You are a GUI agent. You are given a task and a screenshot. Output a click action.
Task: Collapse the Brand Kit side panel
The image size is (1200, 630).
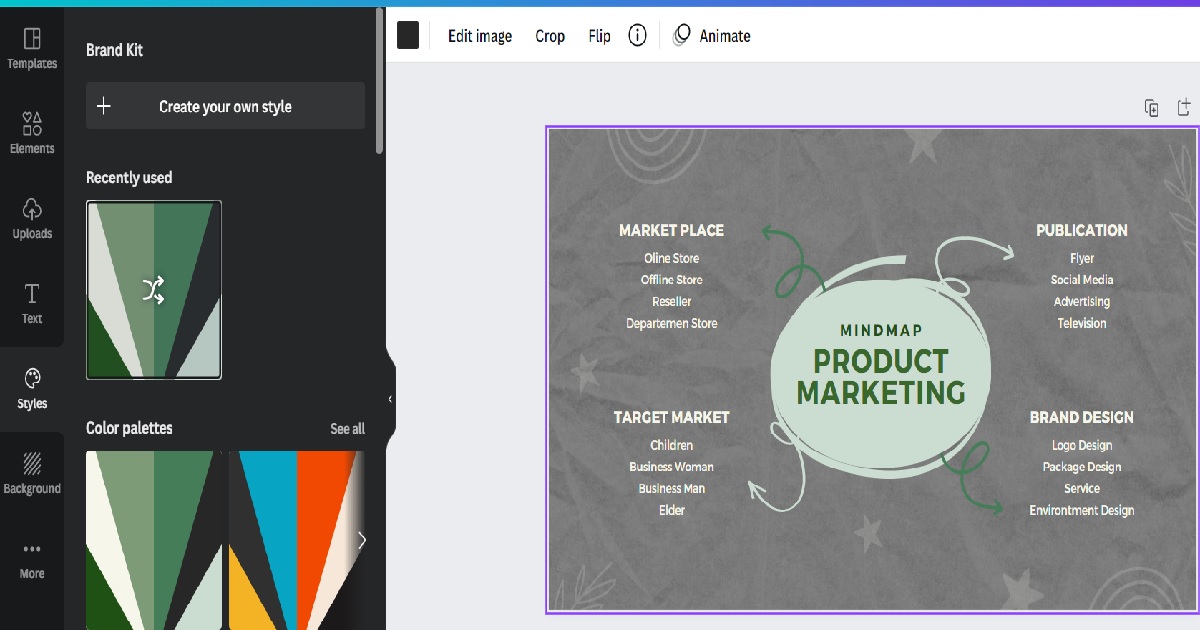389,397
